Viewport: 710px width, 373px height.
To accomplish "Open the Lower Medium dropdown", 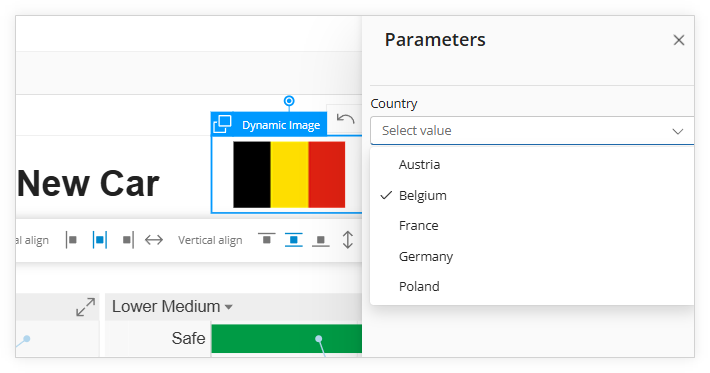I will point(172,307).
